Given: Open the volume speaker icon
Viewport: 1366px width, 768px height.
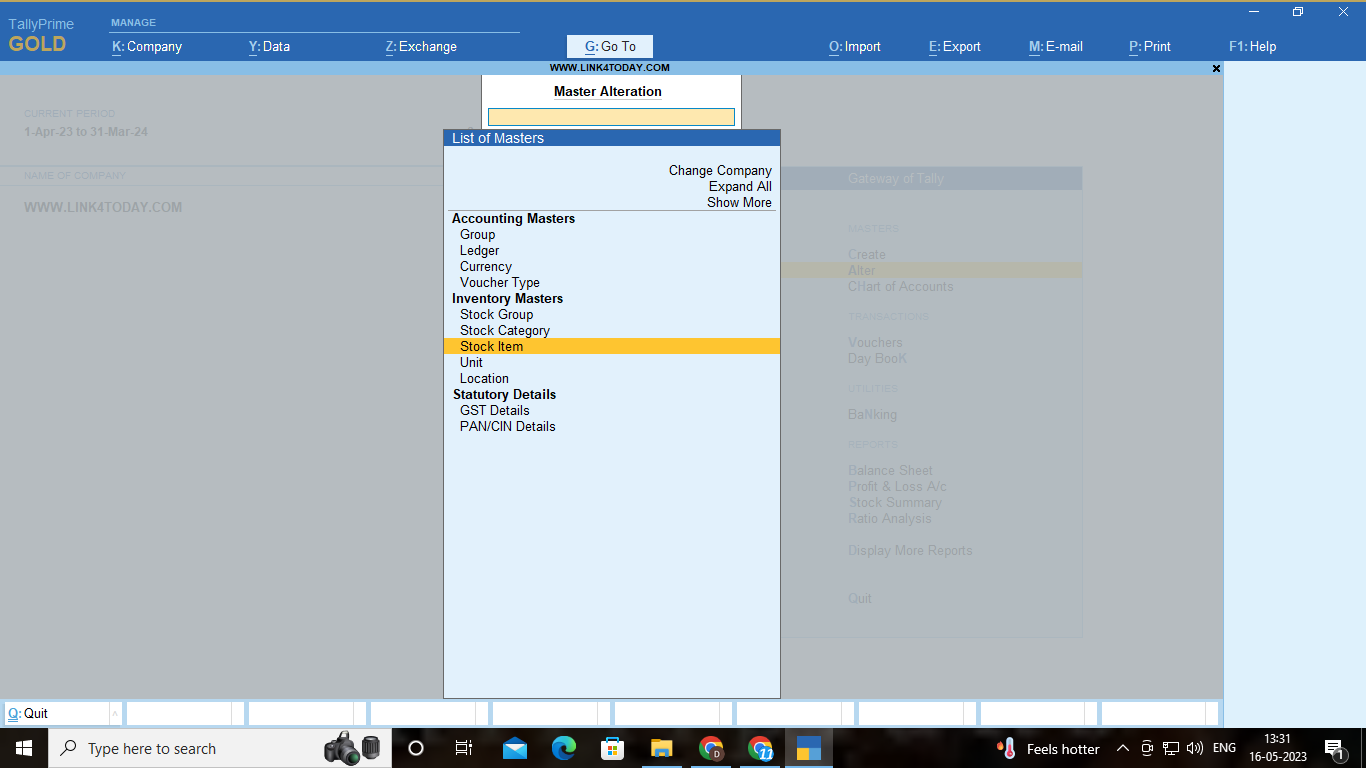Looking at the screenshot, I should [x=1194, y=748].
